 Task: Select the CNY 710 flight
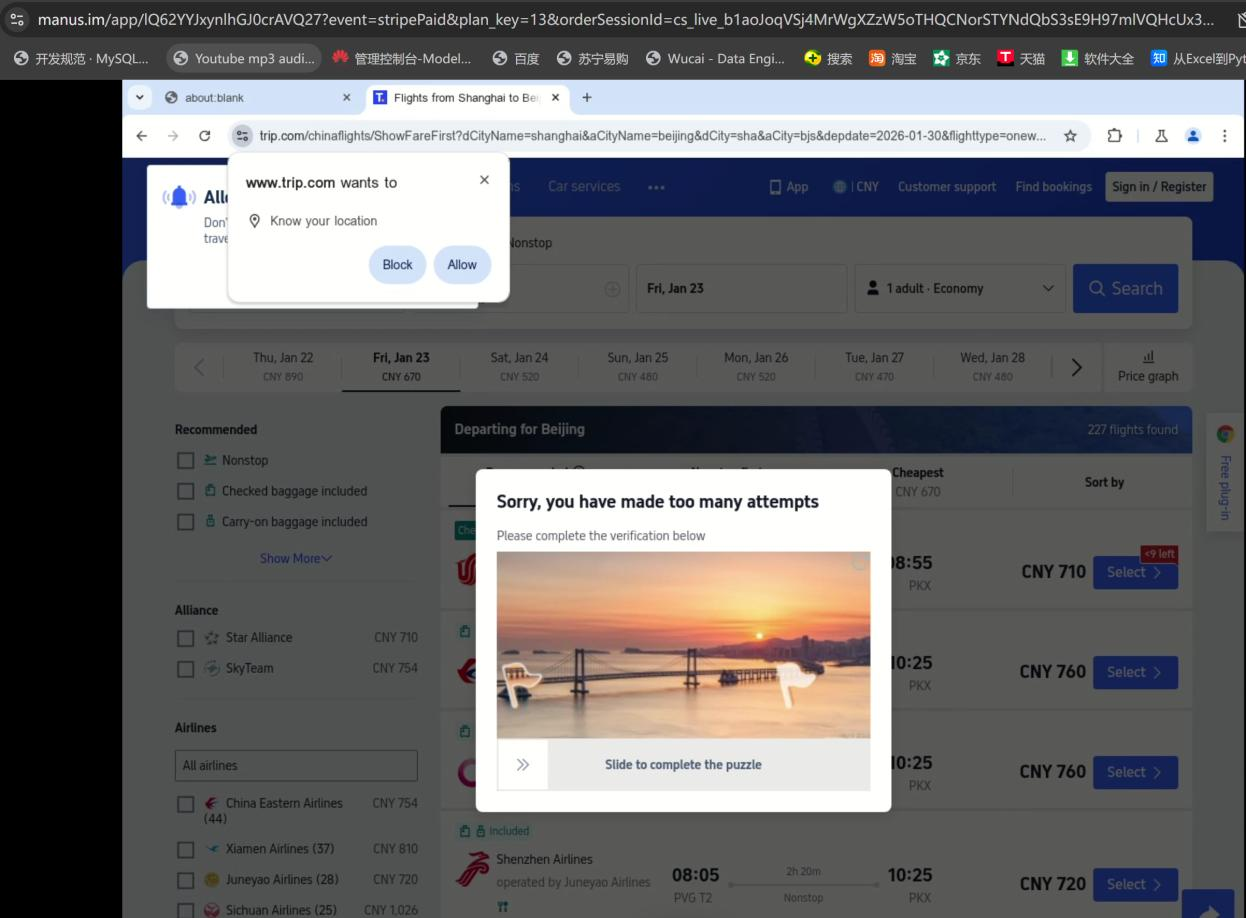coord(1135,572)
